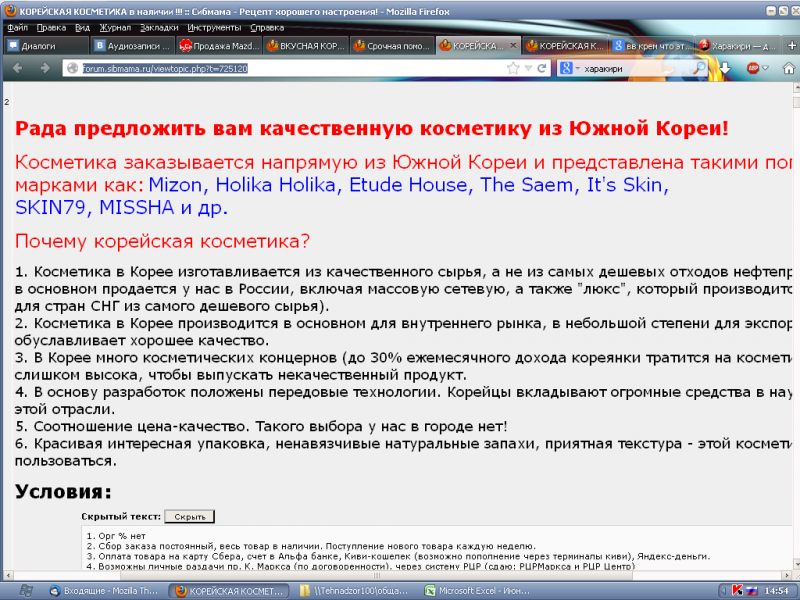Switch to Microsoft Excel taskbar item
The image size is (800, 600).
click(x=478, y=591)
